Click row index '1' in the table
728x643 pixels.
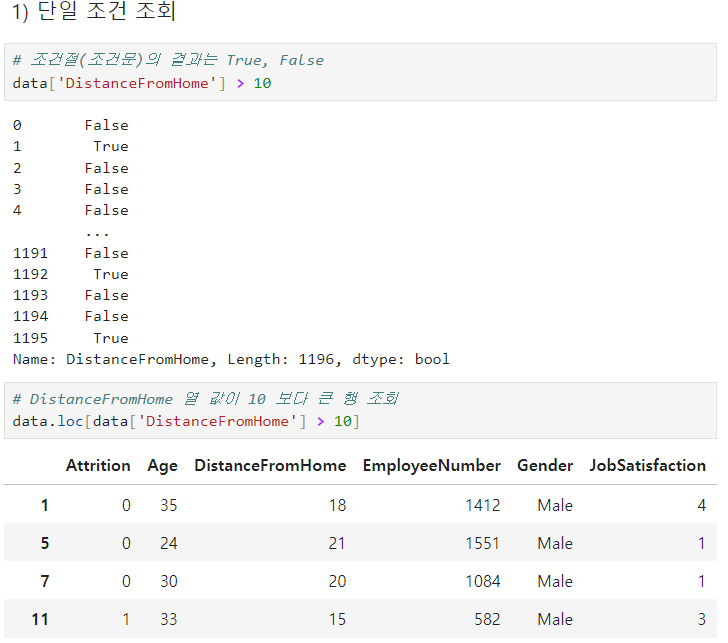click(45, 505)
